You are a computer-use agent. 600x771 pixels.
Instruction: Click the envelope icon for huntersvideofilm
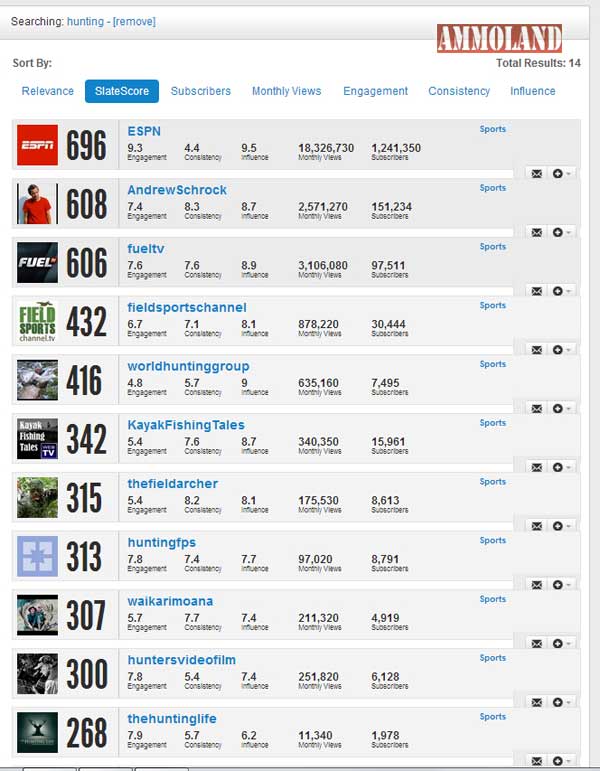click(x=537, y=702)
